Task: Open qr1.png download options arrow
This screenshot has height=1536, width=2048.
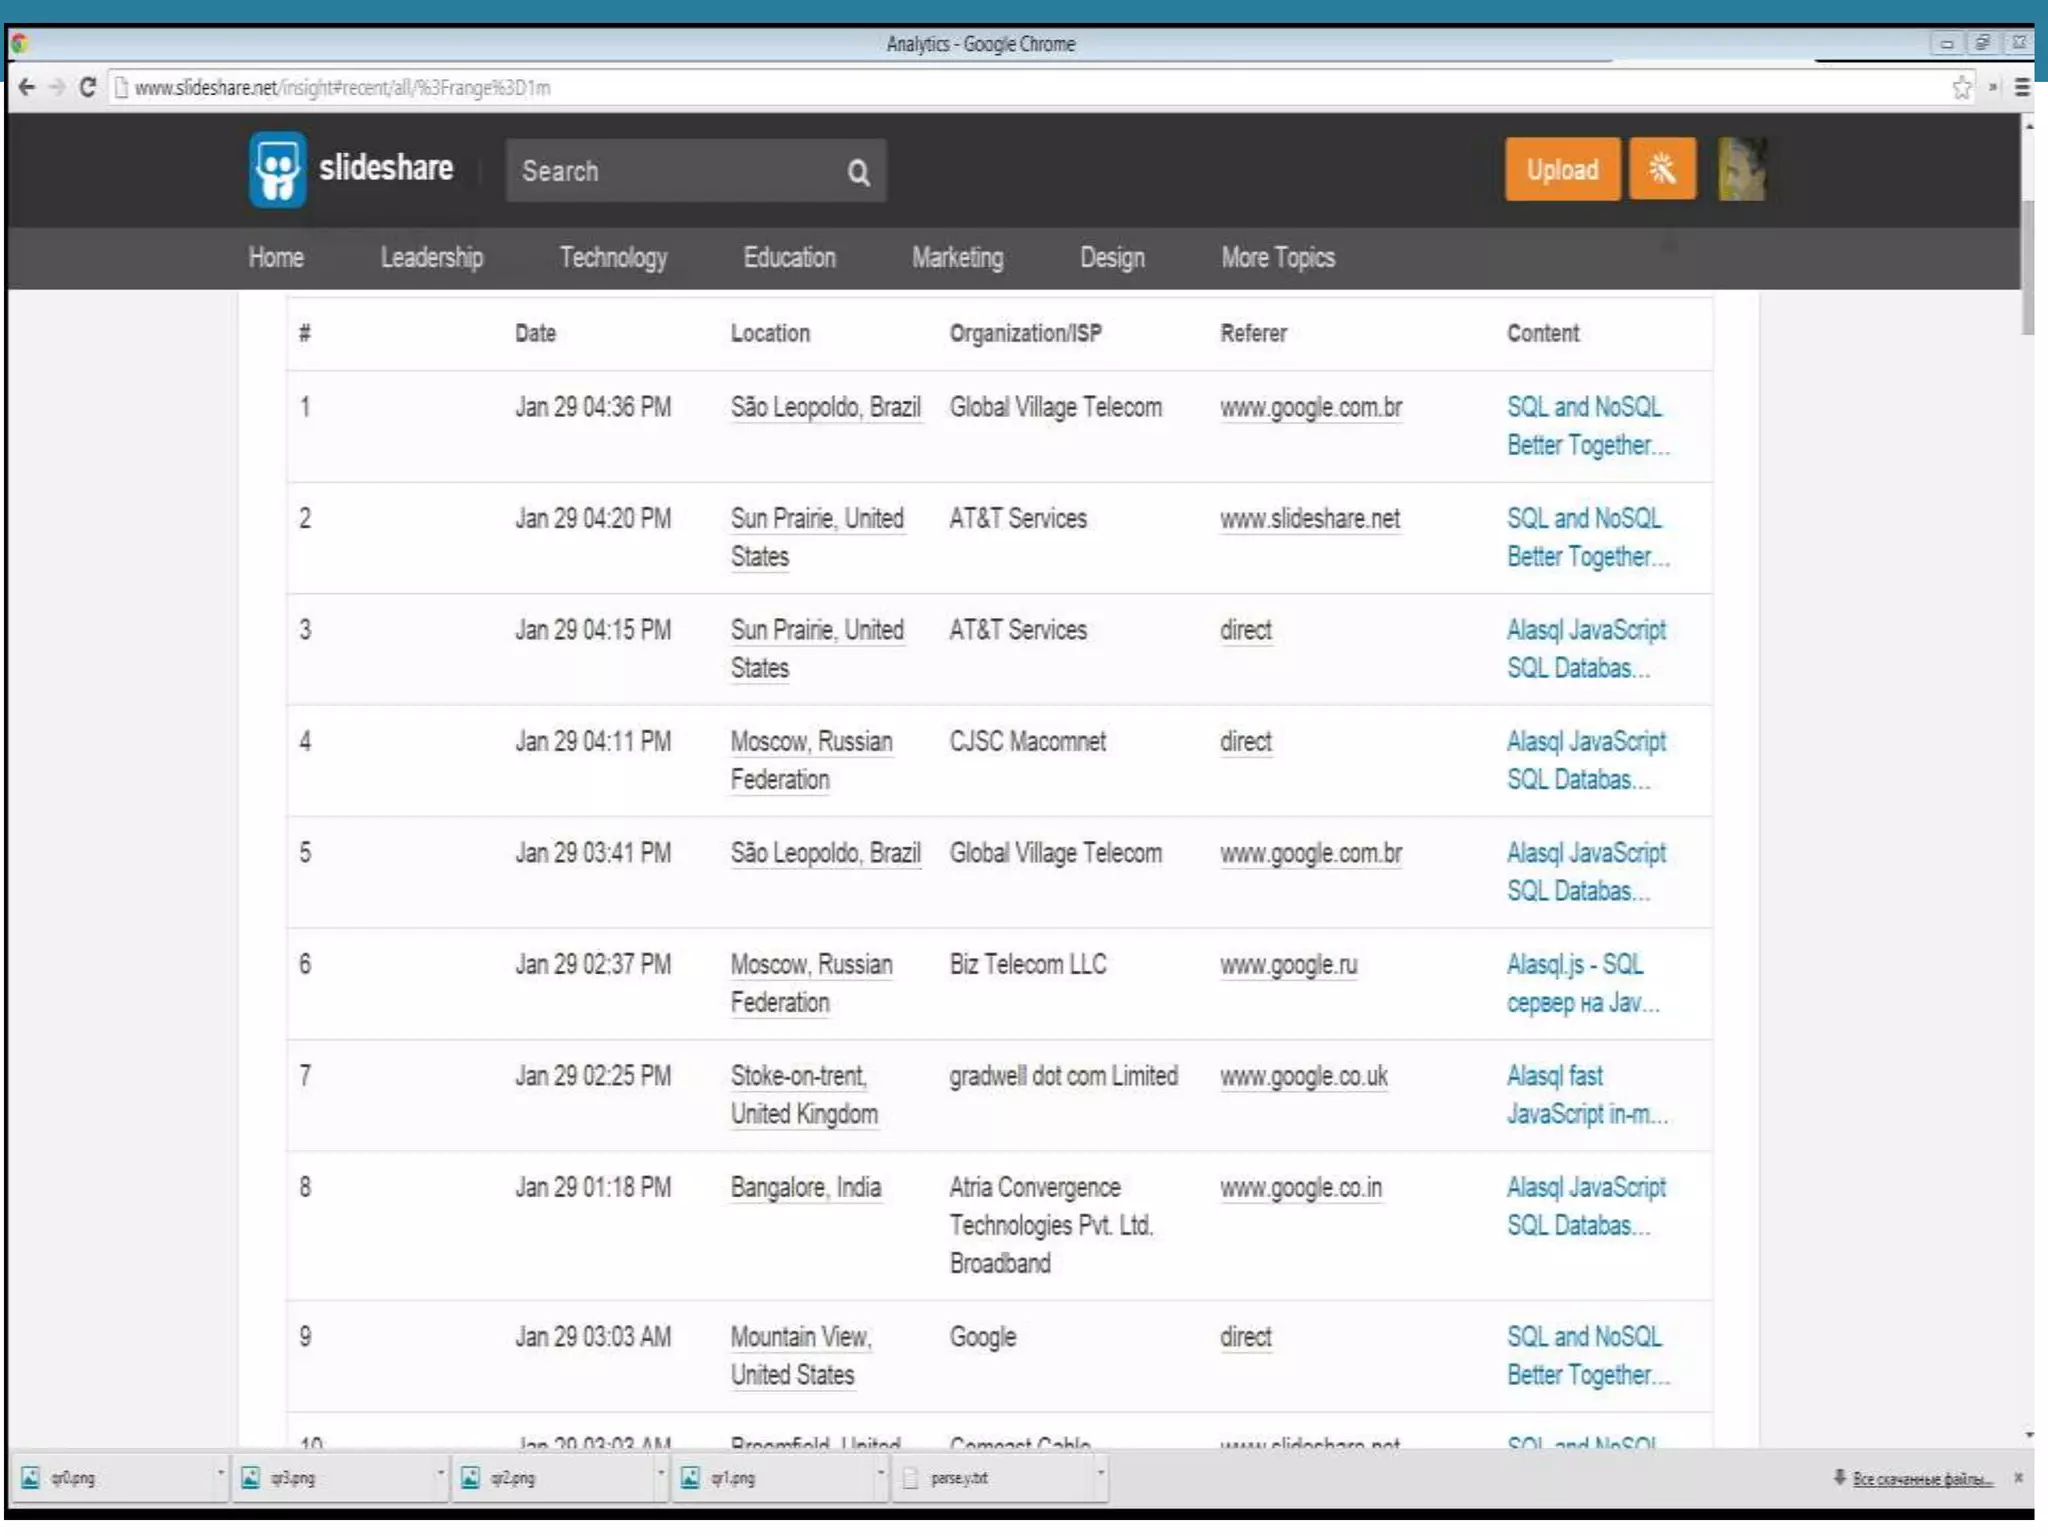Action: (x=880, y=1473)
